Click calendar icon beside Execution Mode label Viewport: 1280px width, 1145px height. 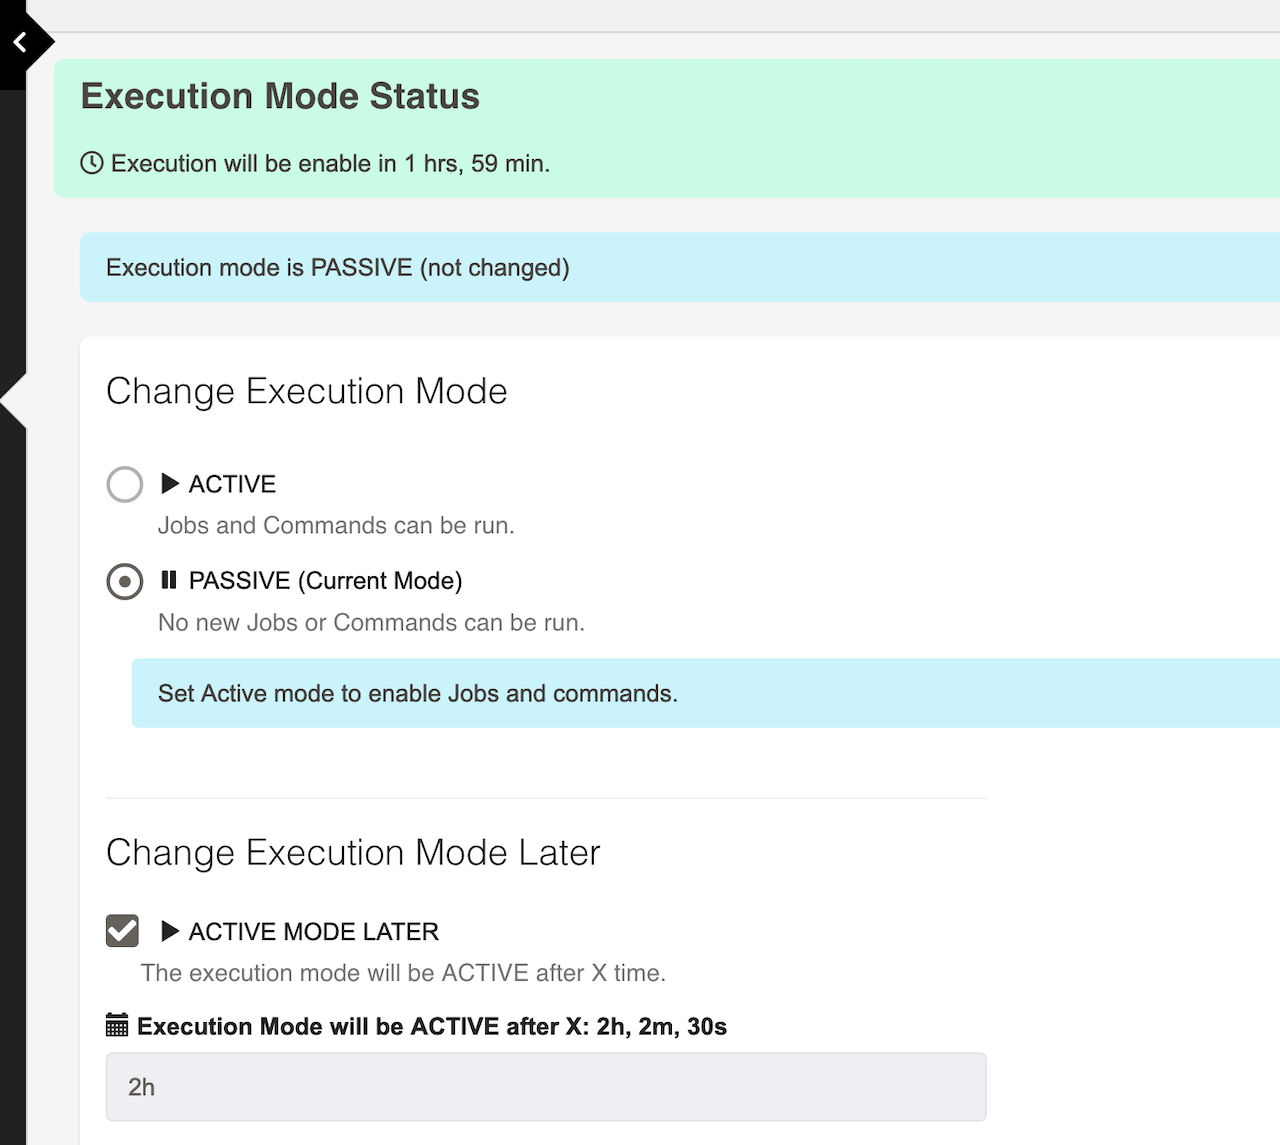117,1025
